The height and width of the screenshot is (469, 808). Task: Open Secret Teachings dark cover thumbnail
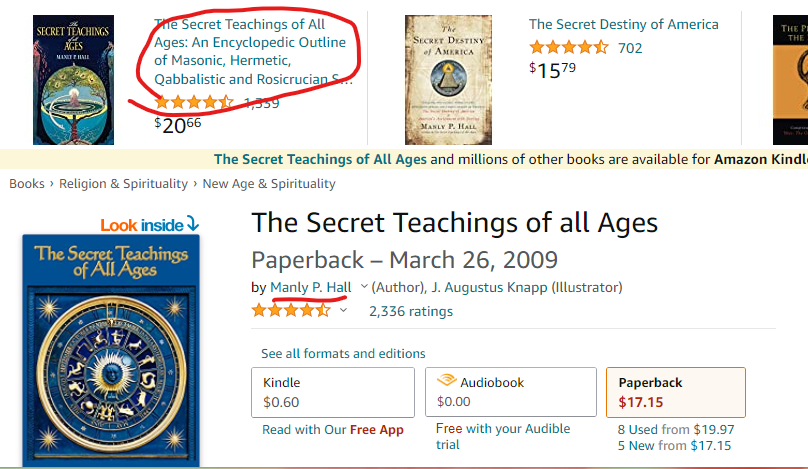pyautogui.click(x=73, y=80)
